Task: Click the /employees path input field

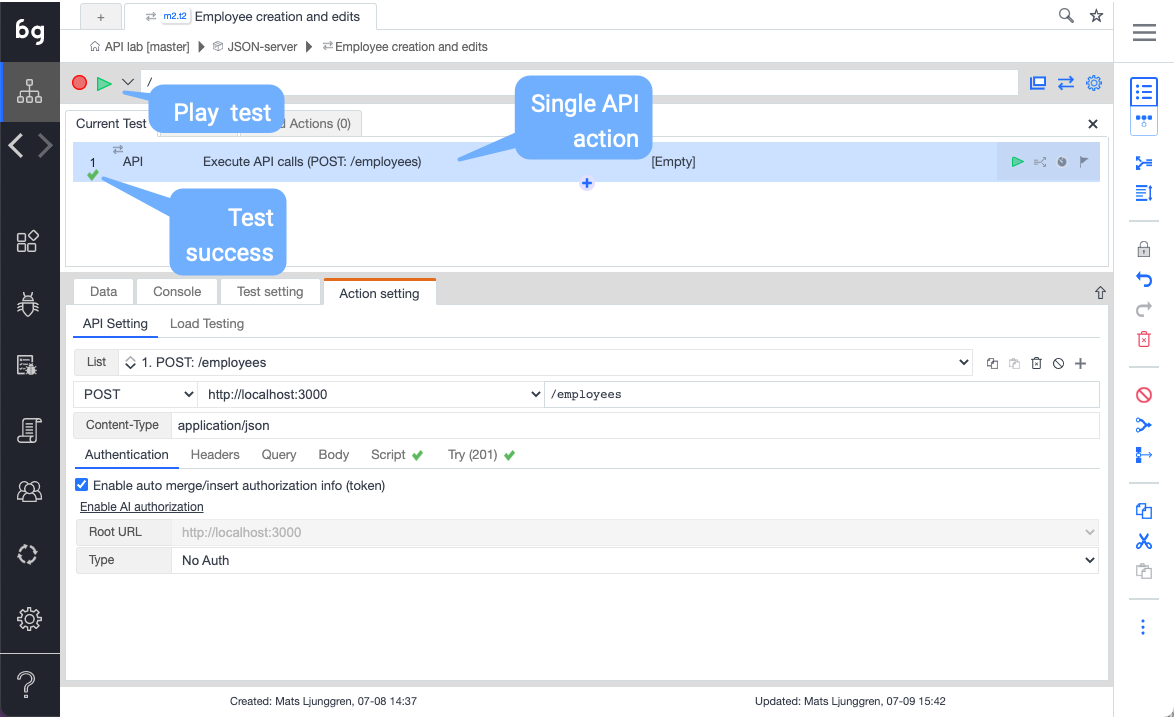Action: [822, 394]
